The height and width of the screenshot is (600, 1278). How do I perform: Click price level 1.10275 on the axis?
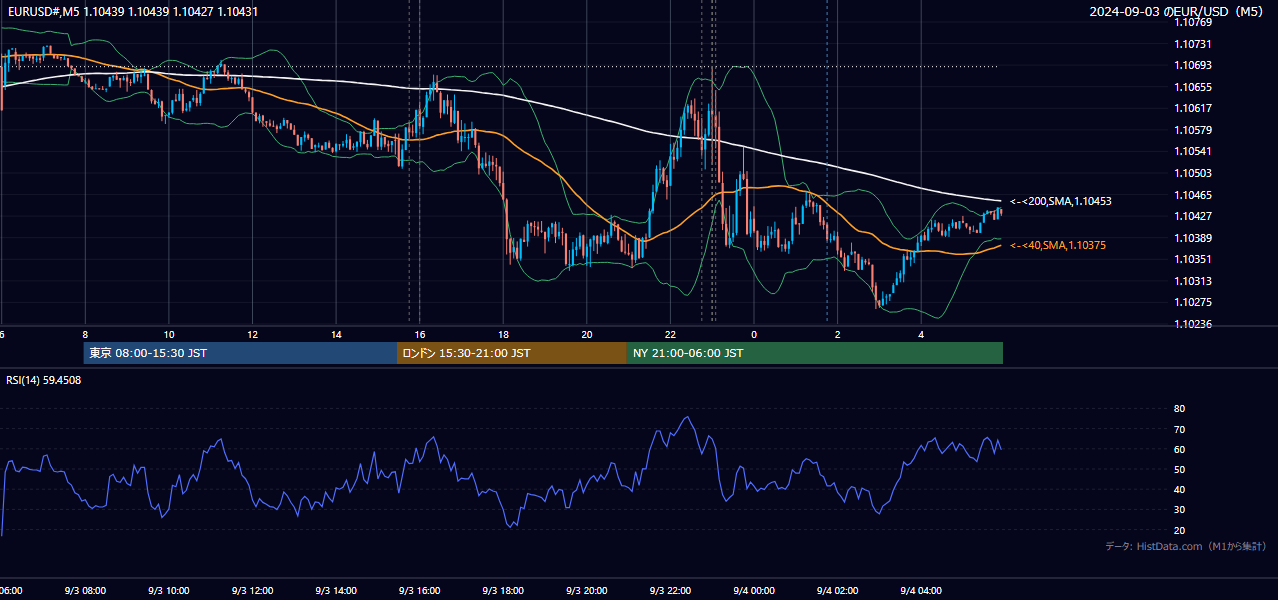tap(1193, 302)
